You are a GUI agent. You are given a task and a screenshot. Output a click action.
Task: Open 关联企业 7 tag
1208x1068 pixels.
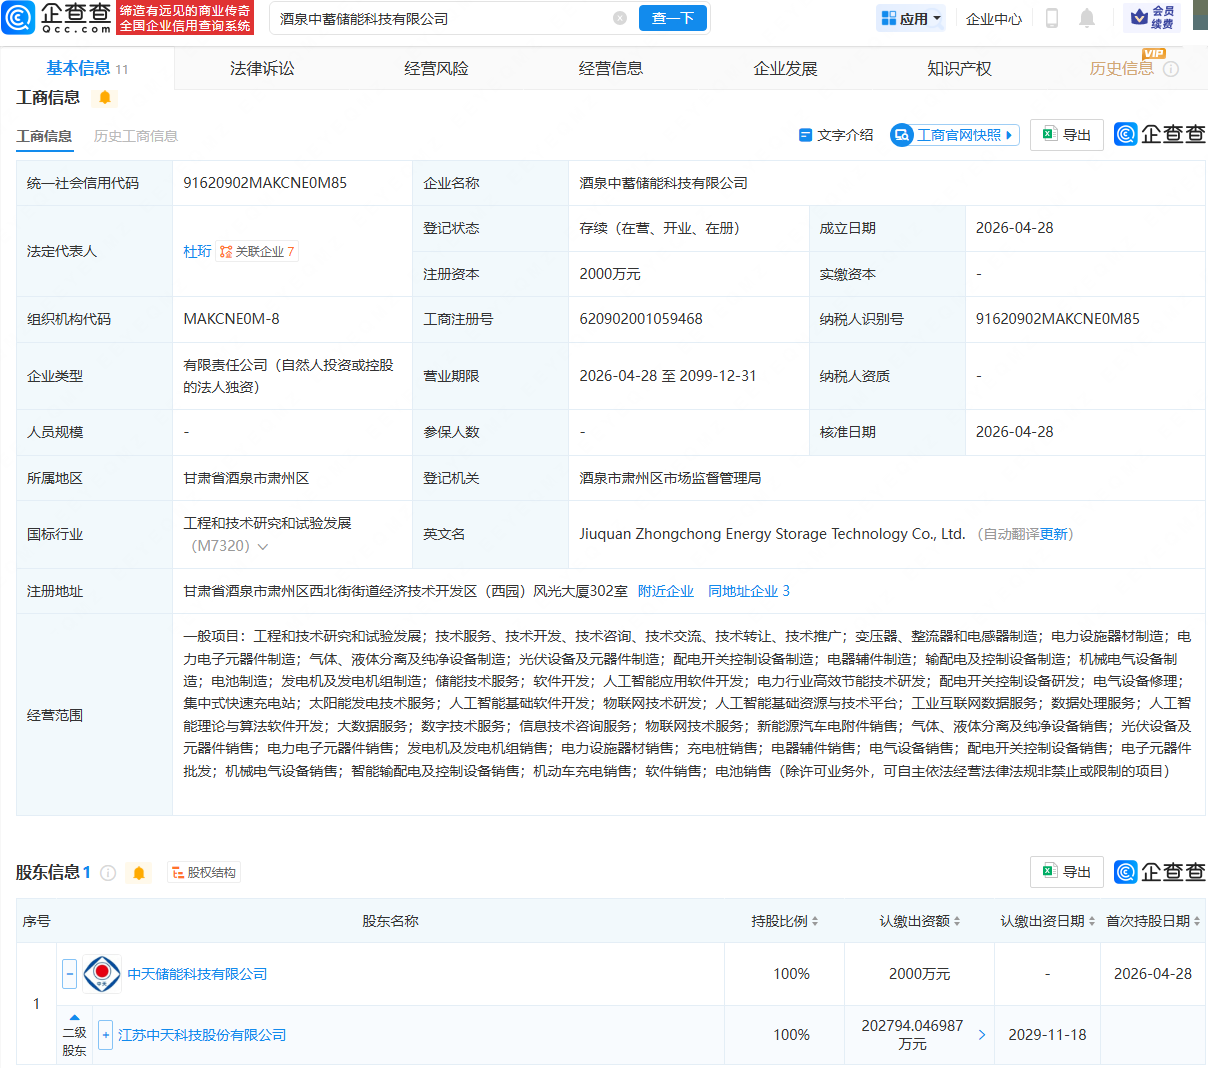pyautogui.click(x=257, y=251)
